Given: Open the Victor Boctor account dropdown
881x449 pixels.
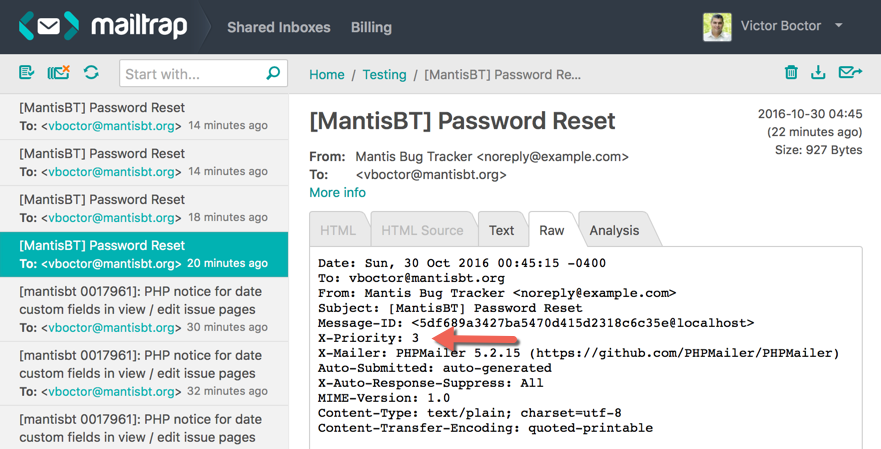Looking at the screenshot, I should click(x=838, y=26).
